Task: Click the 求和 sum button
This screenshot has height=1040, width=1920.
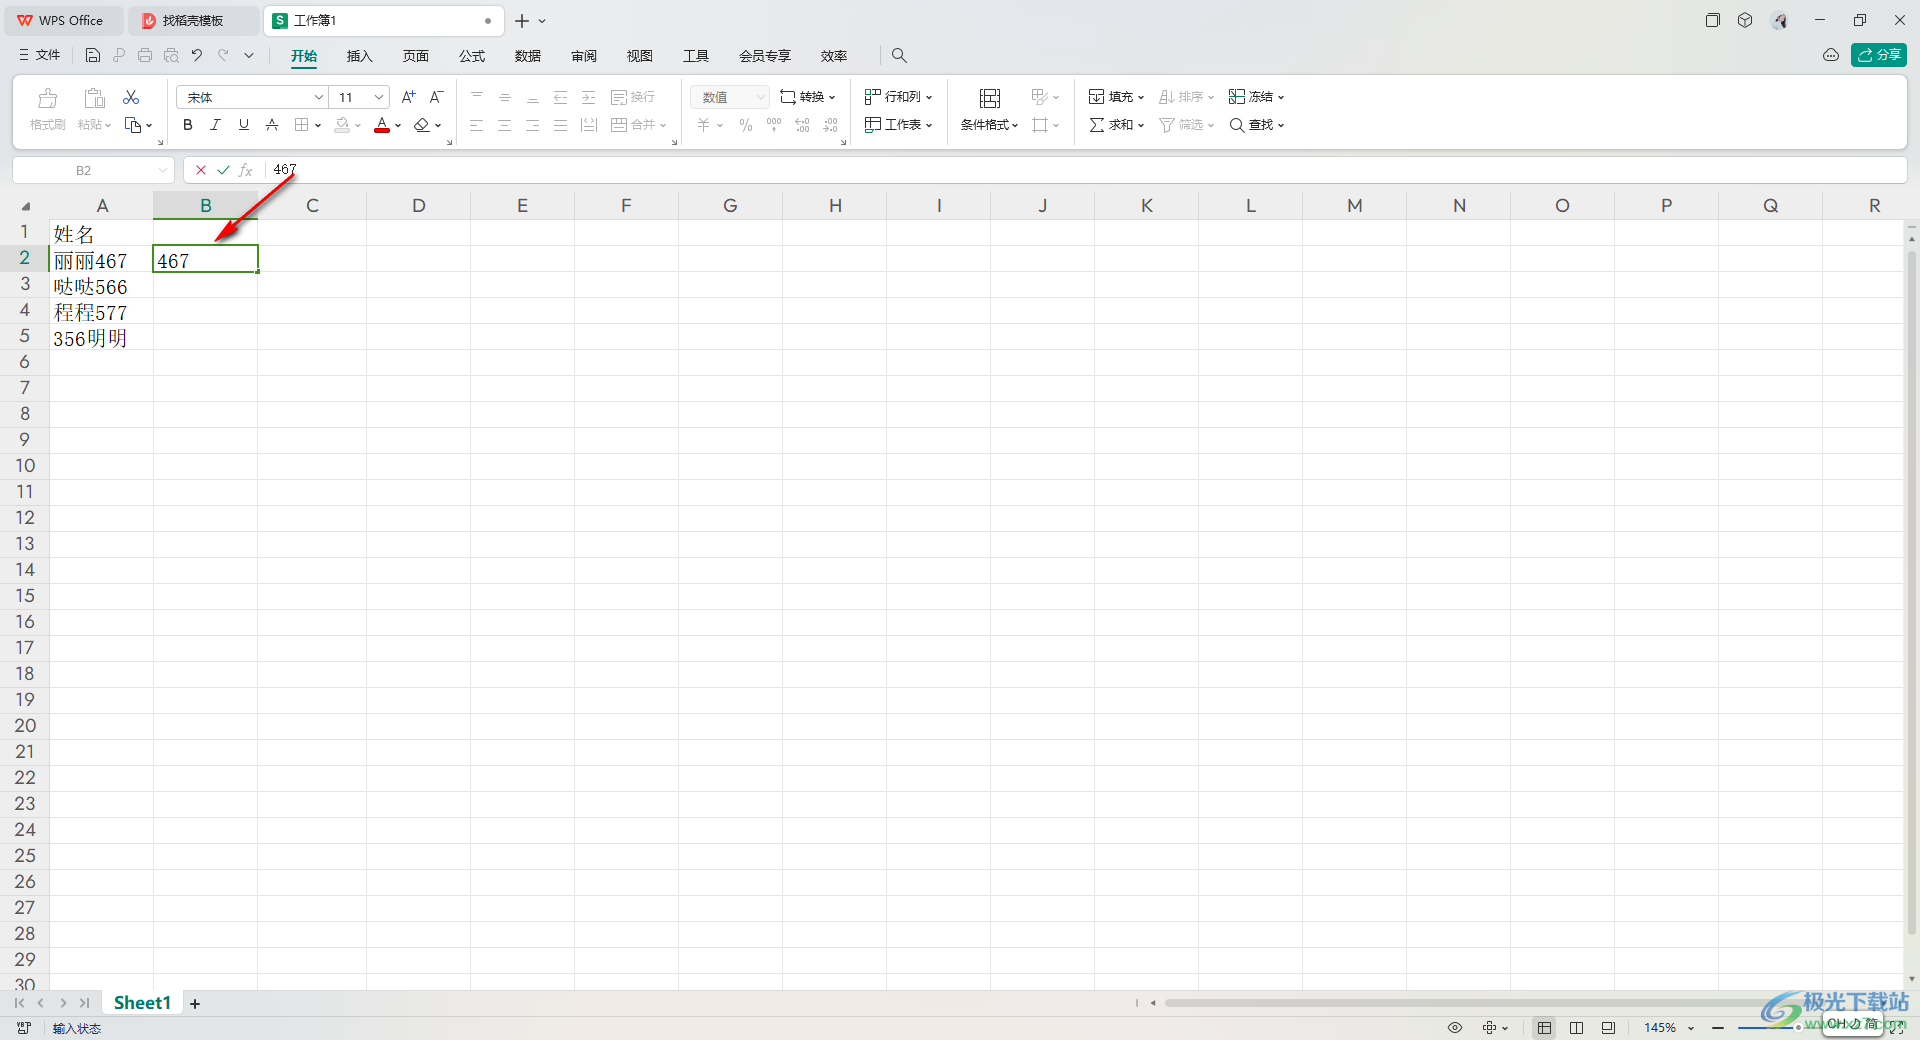Action: point(1116,125)
